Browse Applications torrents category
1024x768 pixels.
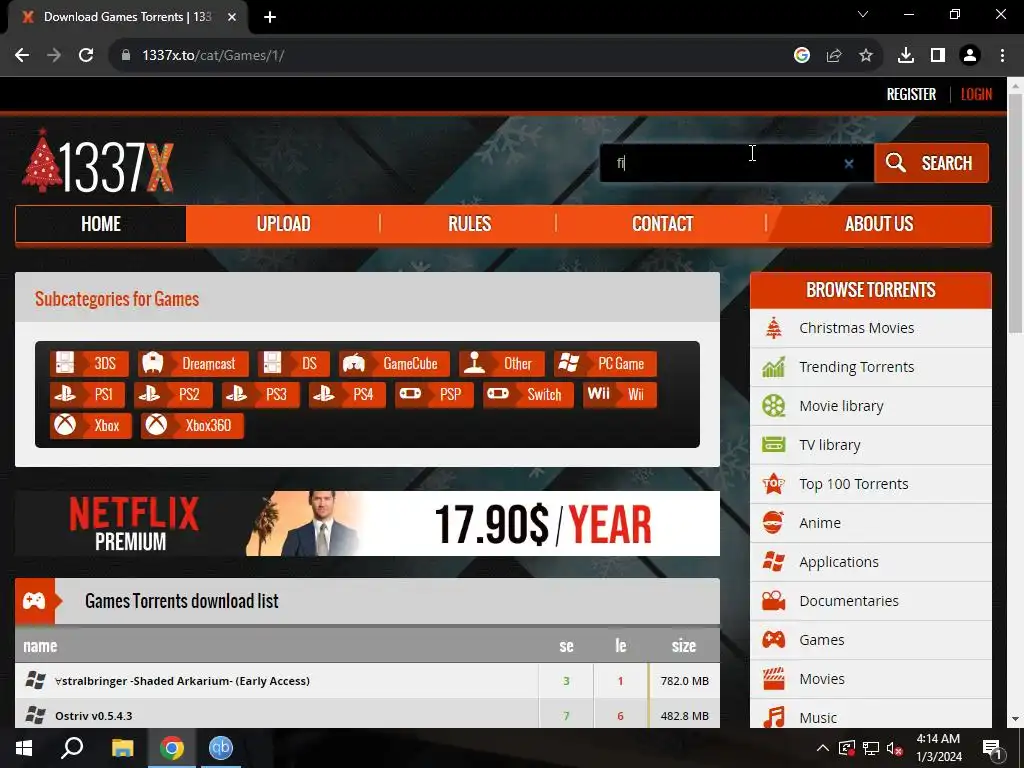[871, 562]
